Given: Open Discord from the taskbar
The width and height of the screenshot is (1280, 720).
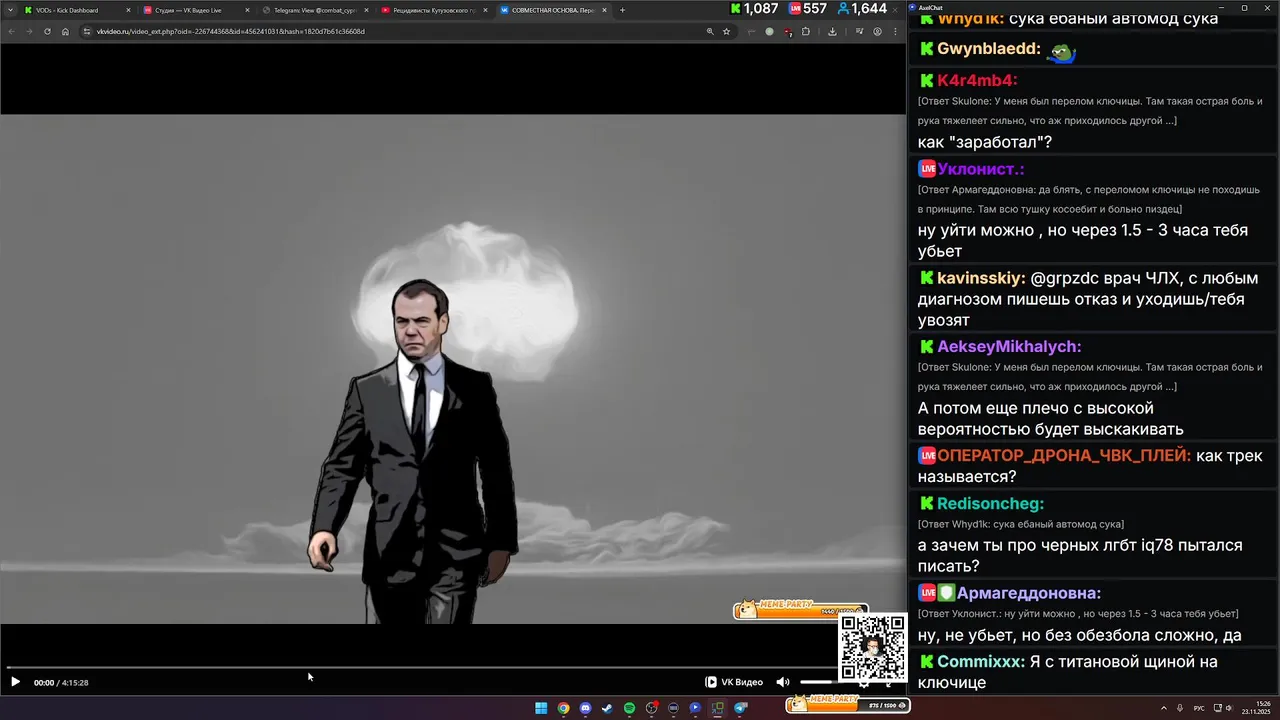Looking at the screenshot, I should pos(585,708).
